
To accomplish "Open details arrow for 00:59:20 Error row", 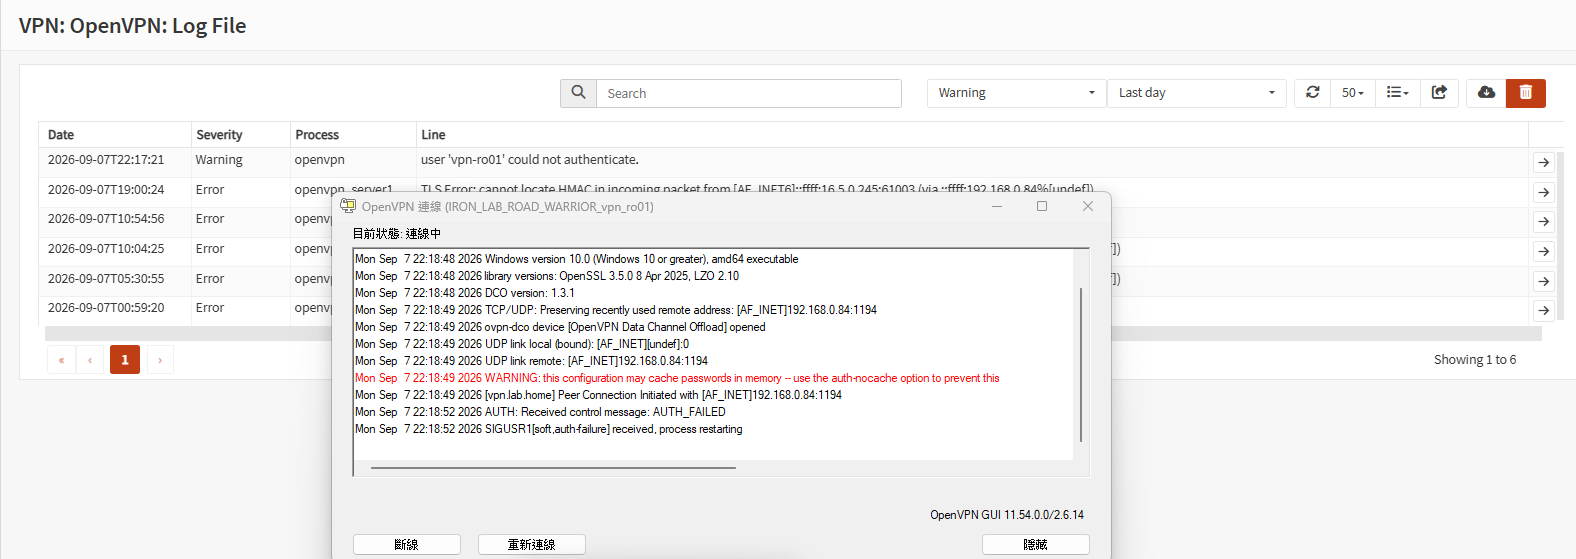I will click(x=1543, y=310).
